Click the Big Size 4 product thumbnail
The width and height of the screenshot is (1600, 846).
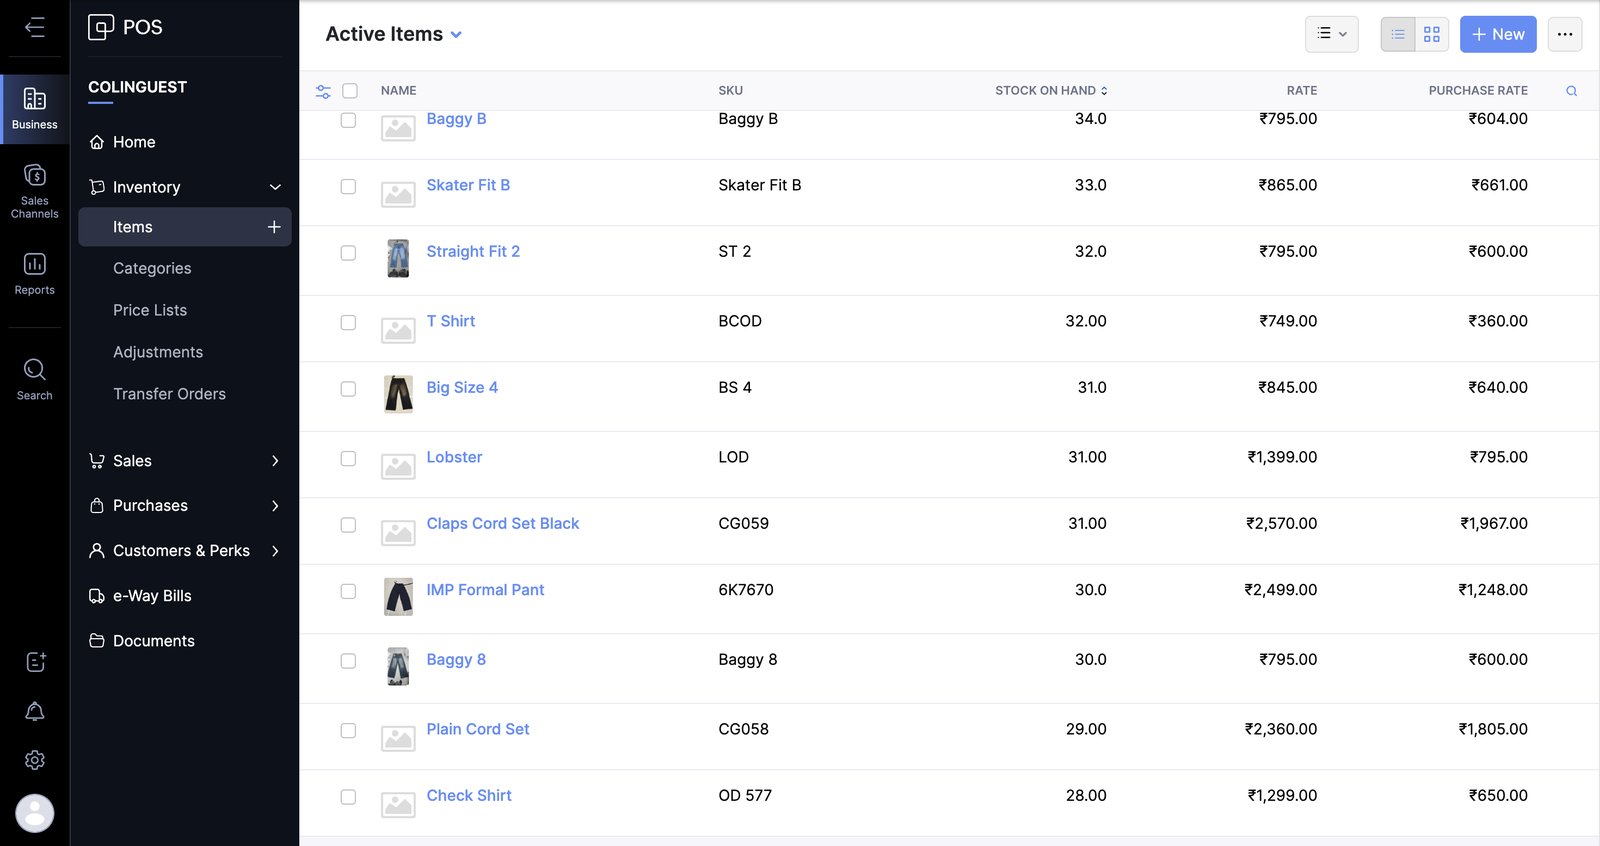coord(398,394)
